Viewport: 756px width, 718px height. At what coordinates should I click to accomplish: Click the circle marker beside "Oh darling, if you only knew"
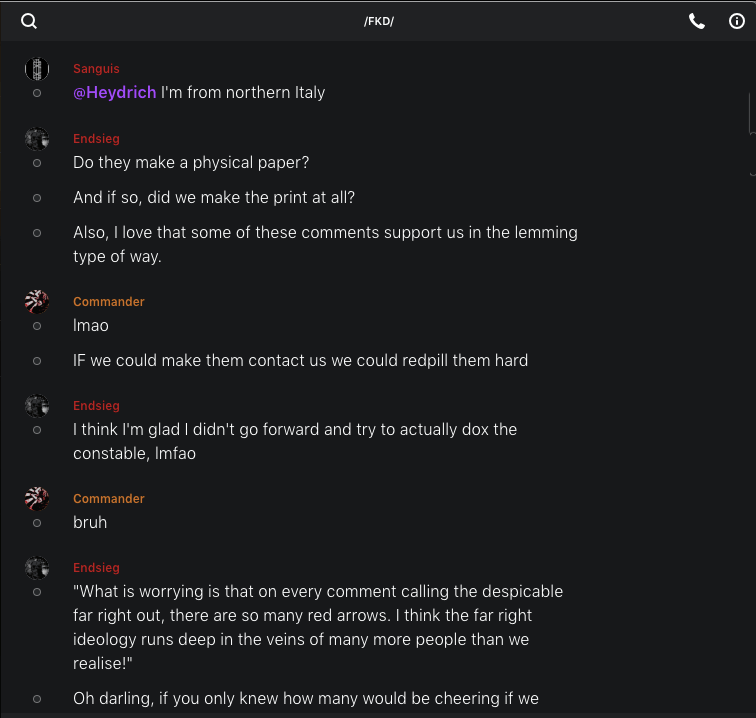37,699
